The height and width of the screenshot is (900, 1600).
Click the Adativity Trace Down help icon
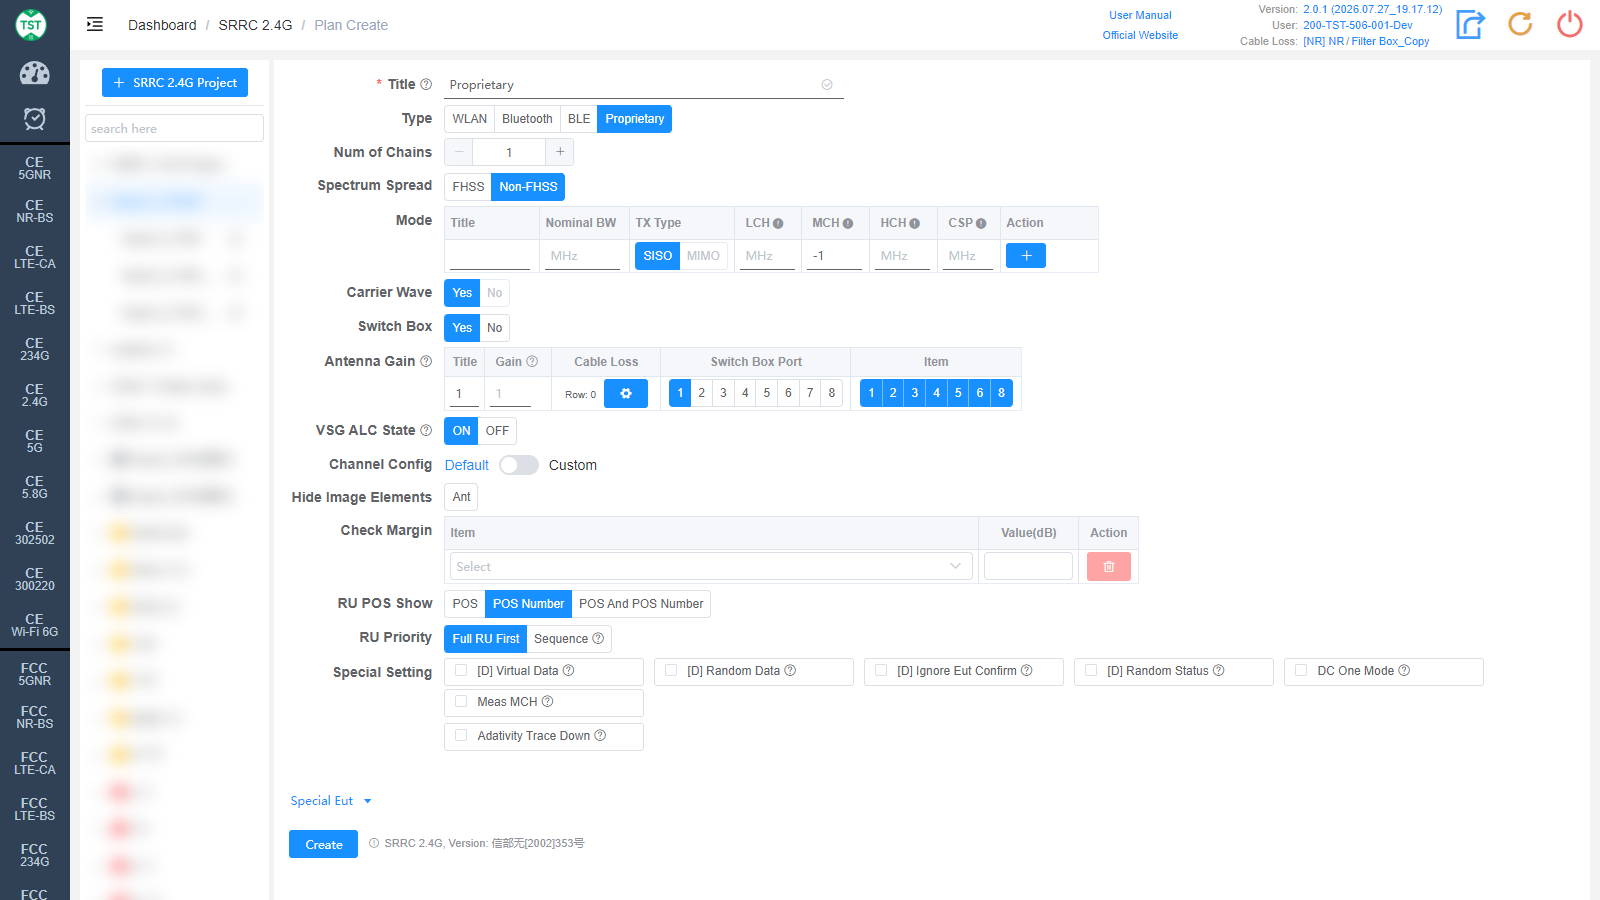(x=600, y=736)
